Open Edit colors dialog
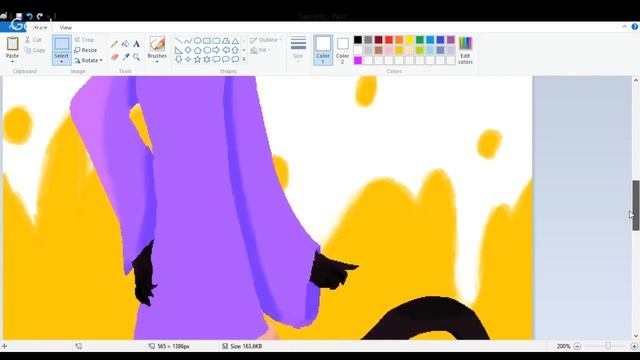 465,50
